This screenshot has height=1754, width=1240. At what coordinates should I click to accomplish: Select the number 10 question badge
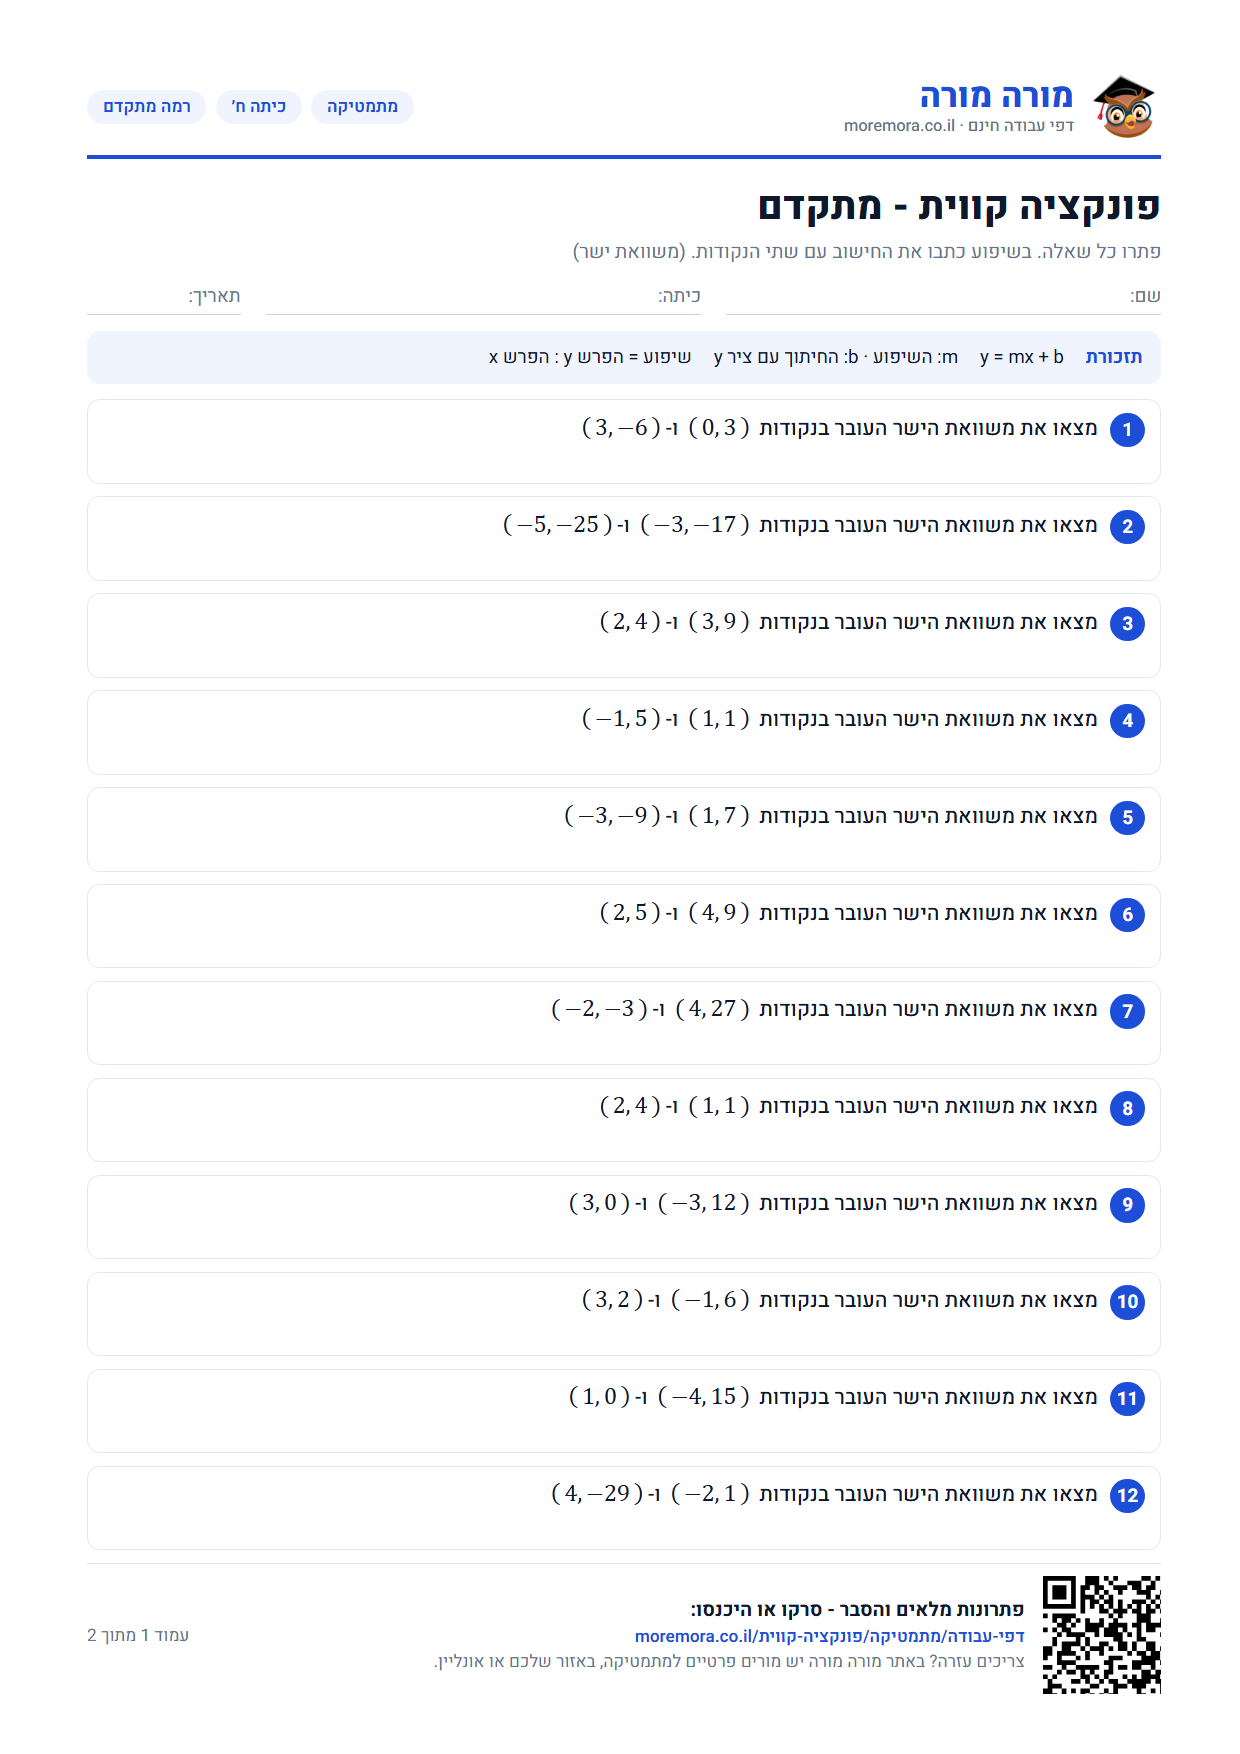tap(1127, 1302)
